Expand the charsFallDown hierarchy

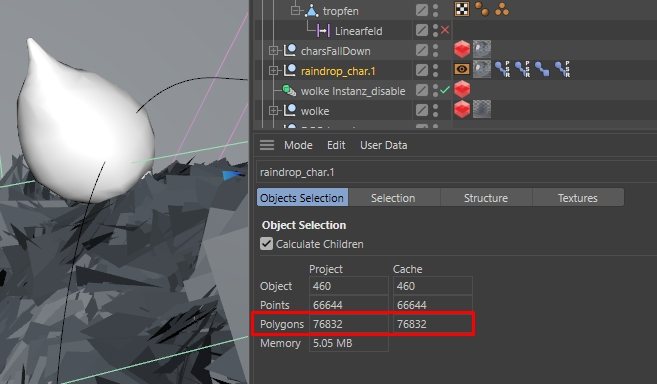pos(273,50)
